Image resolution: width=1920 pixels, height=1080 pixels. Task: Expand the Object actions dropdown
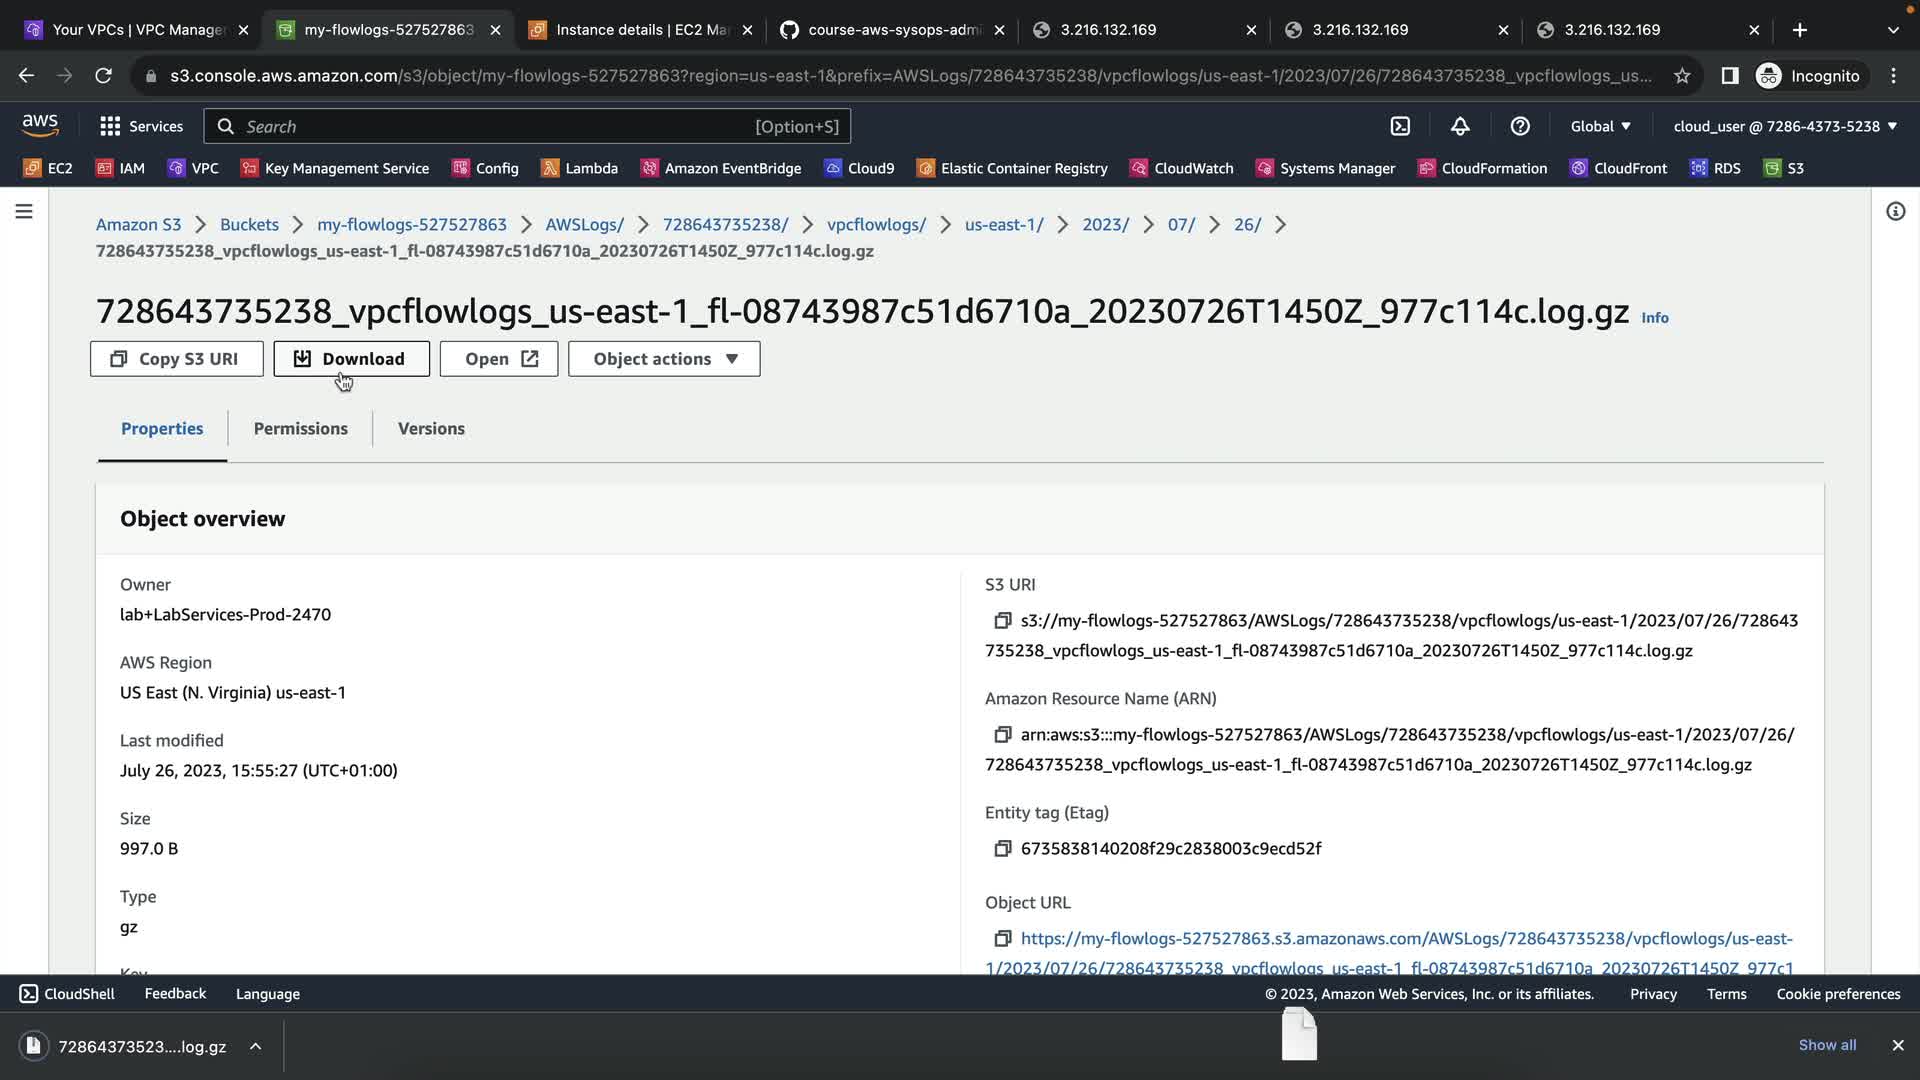[x=664, y=359]
